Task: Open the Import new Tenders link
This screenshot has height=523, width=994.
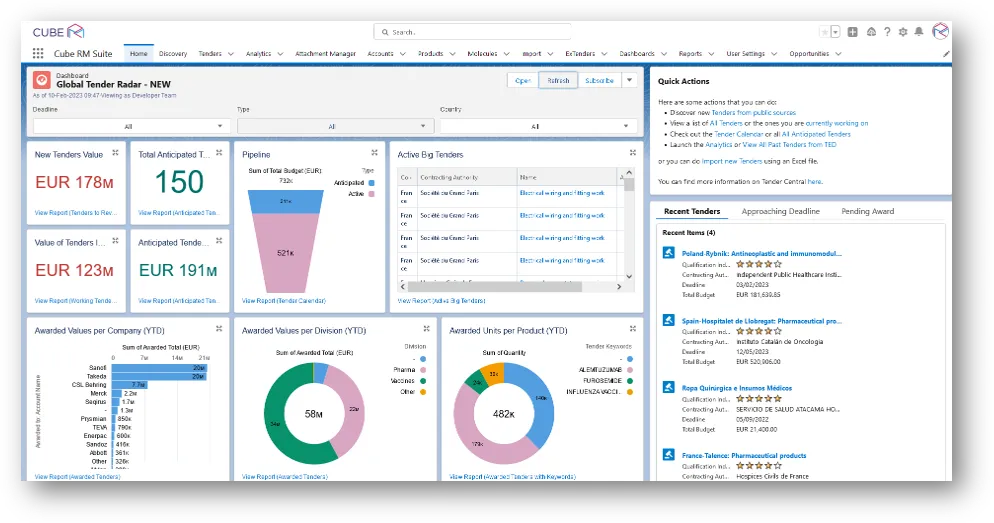Action: [732, 162]
